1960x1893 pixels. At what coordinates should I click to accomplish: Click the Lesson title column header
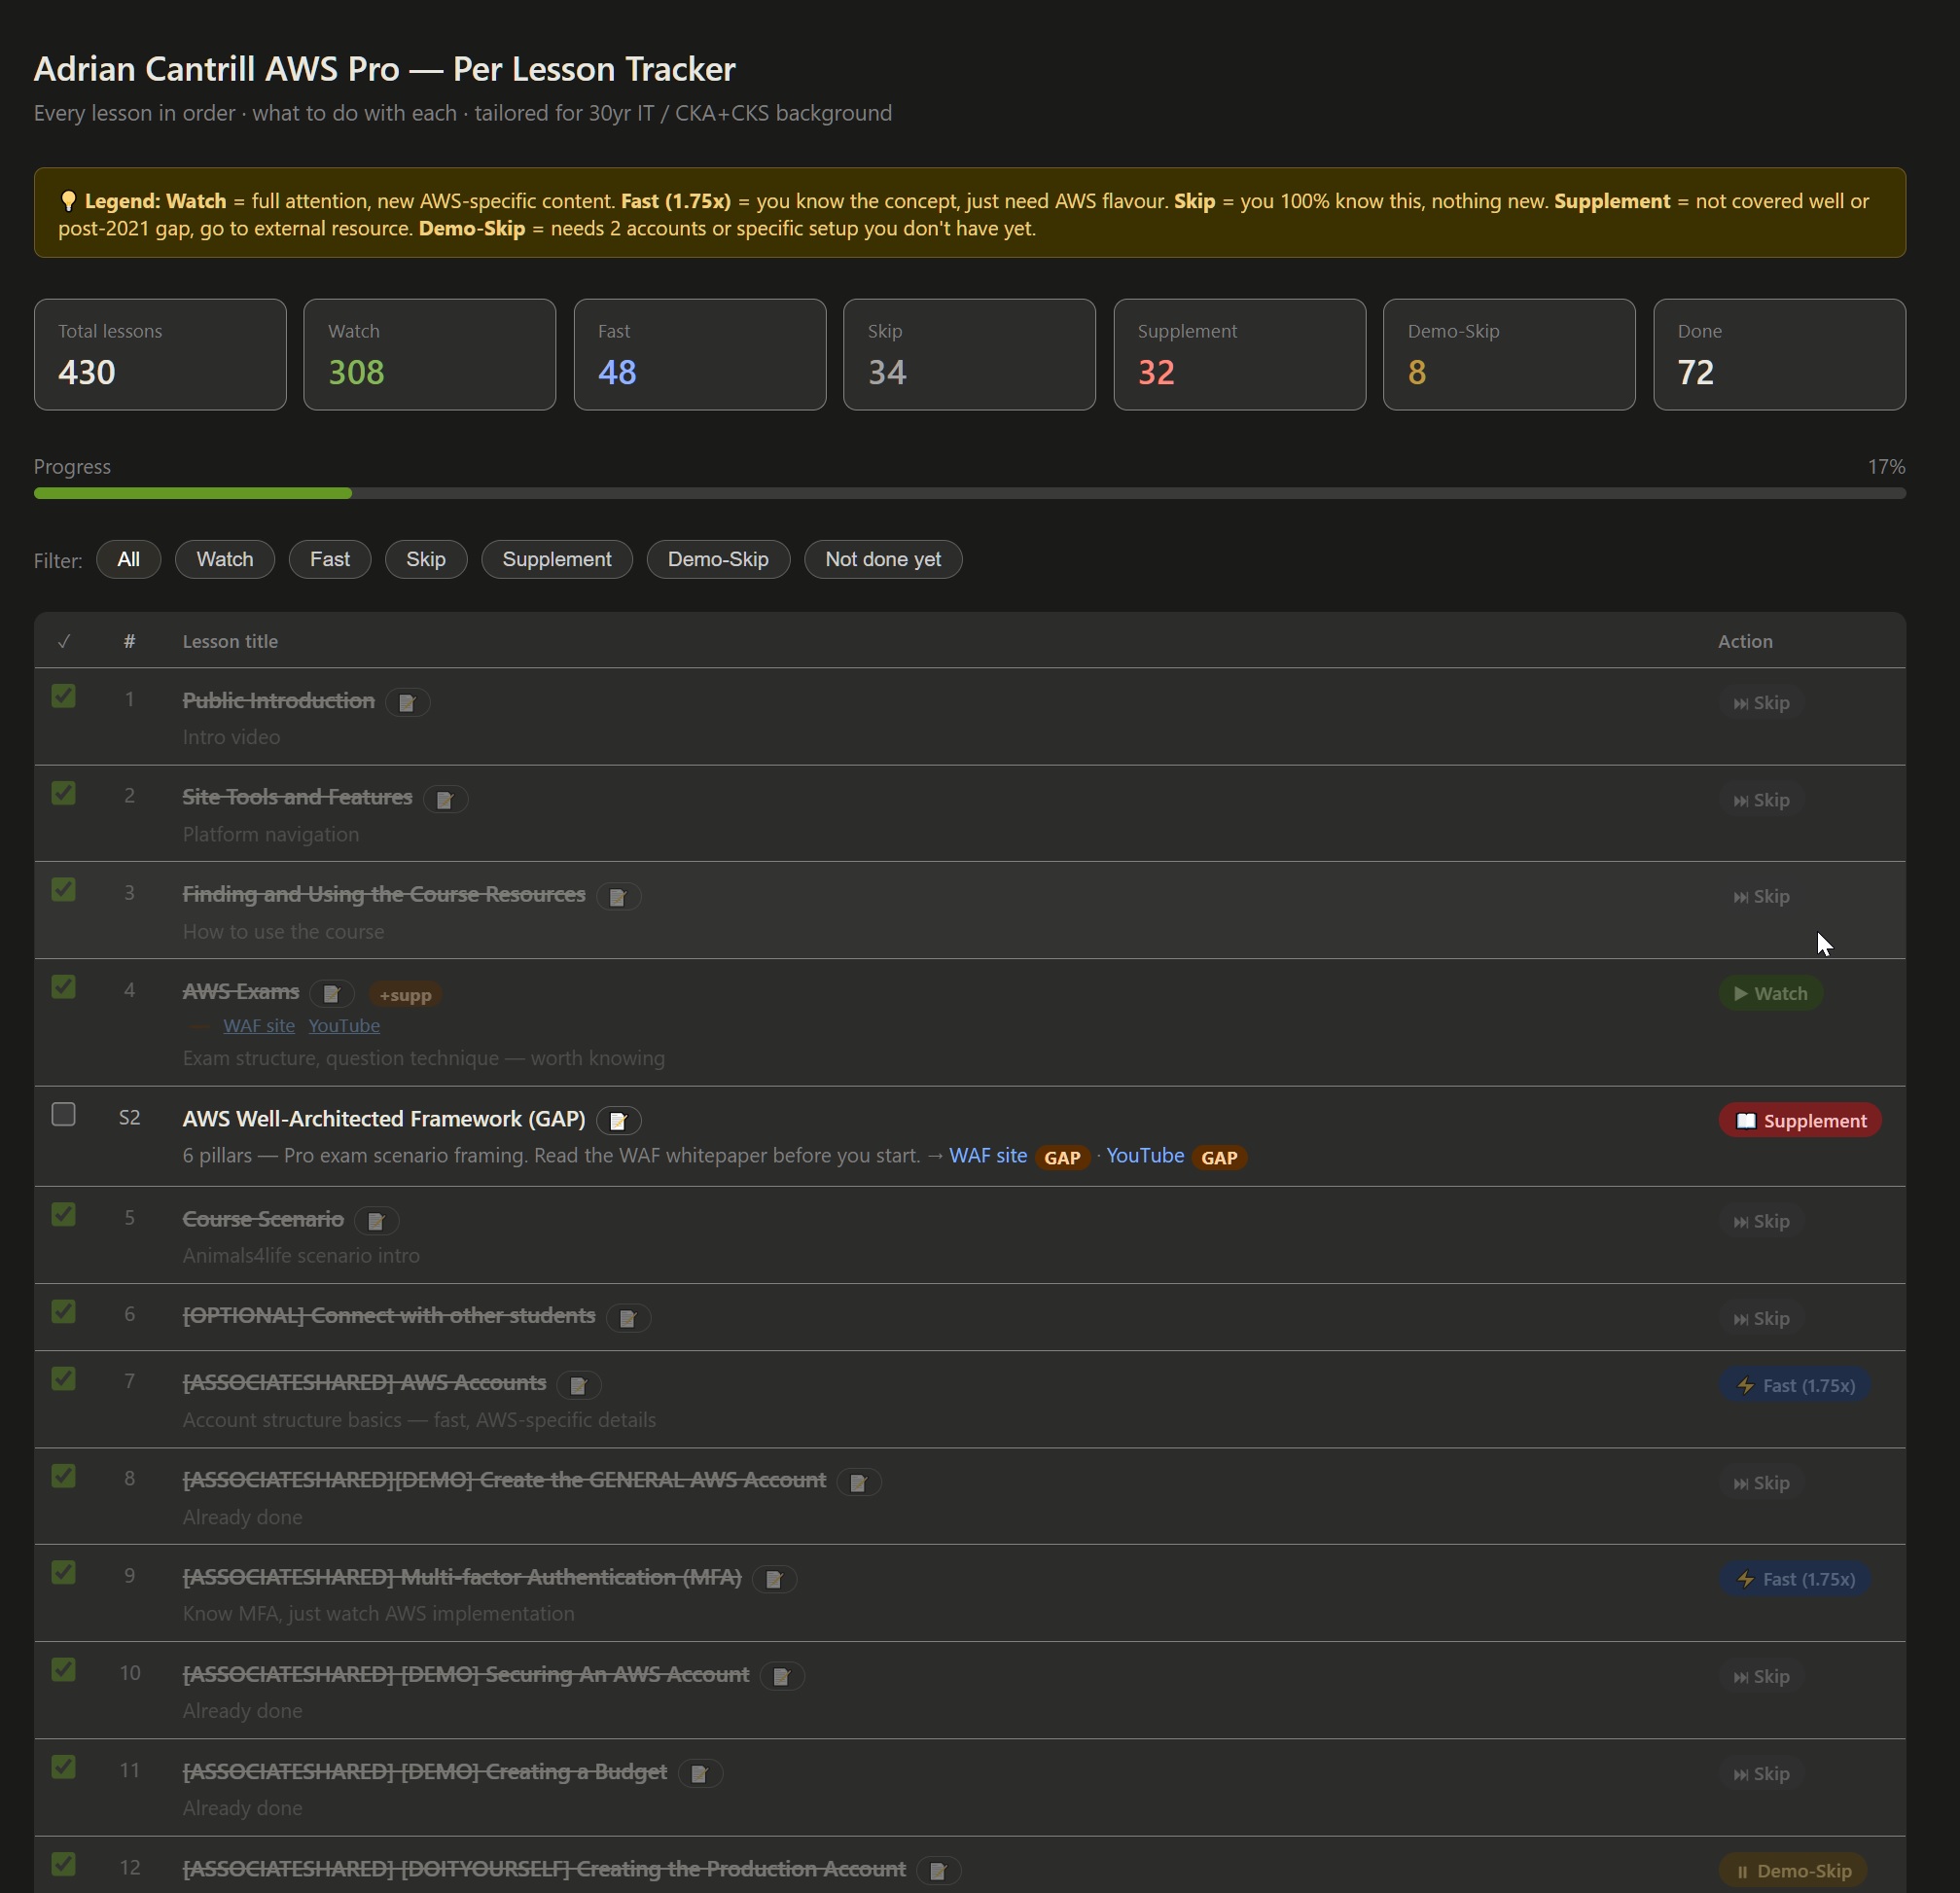230,642
